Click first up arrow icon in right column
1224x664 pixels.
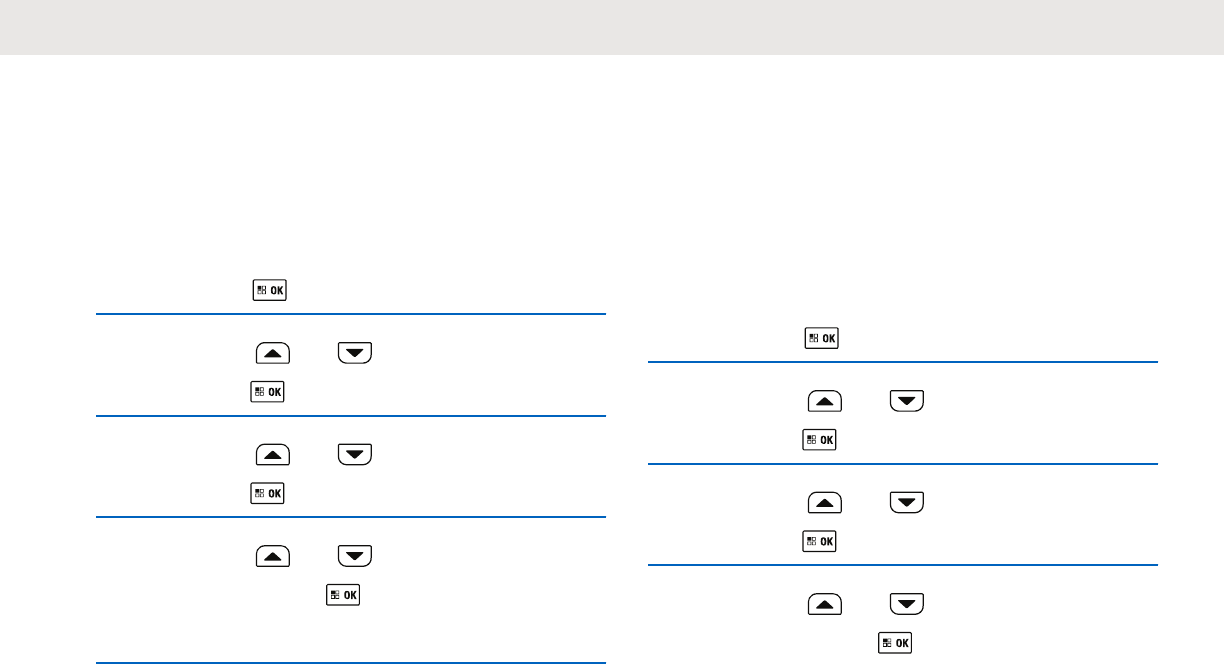point(826,401)
